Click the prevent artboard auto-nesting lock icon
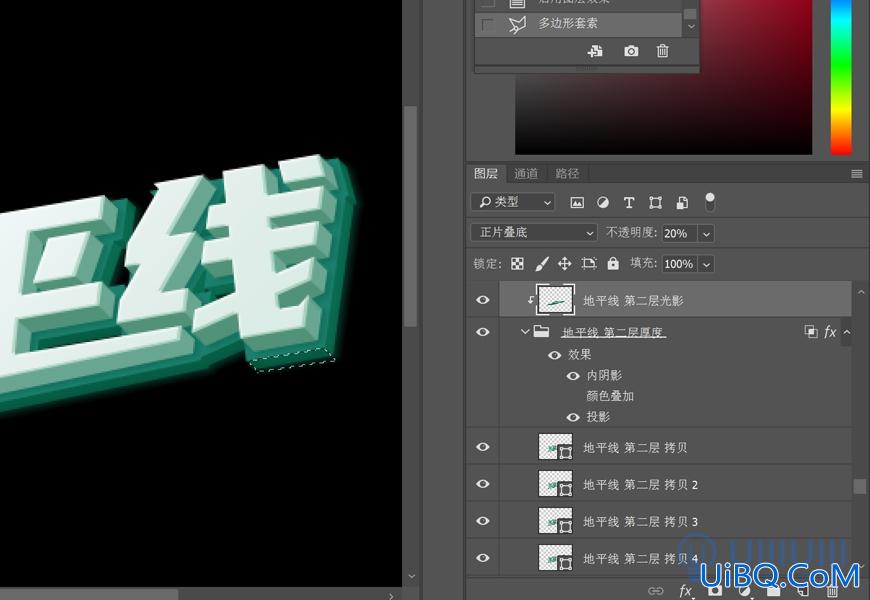 tap(589, 264)
